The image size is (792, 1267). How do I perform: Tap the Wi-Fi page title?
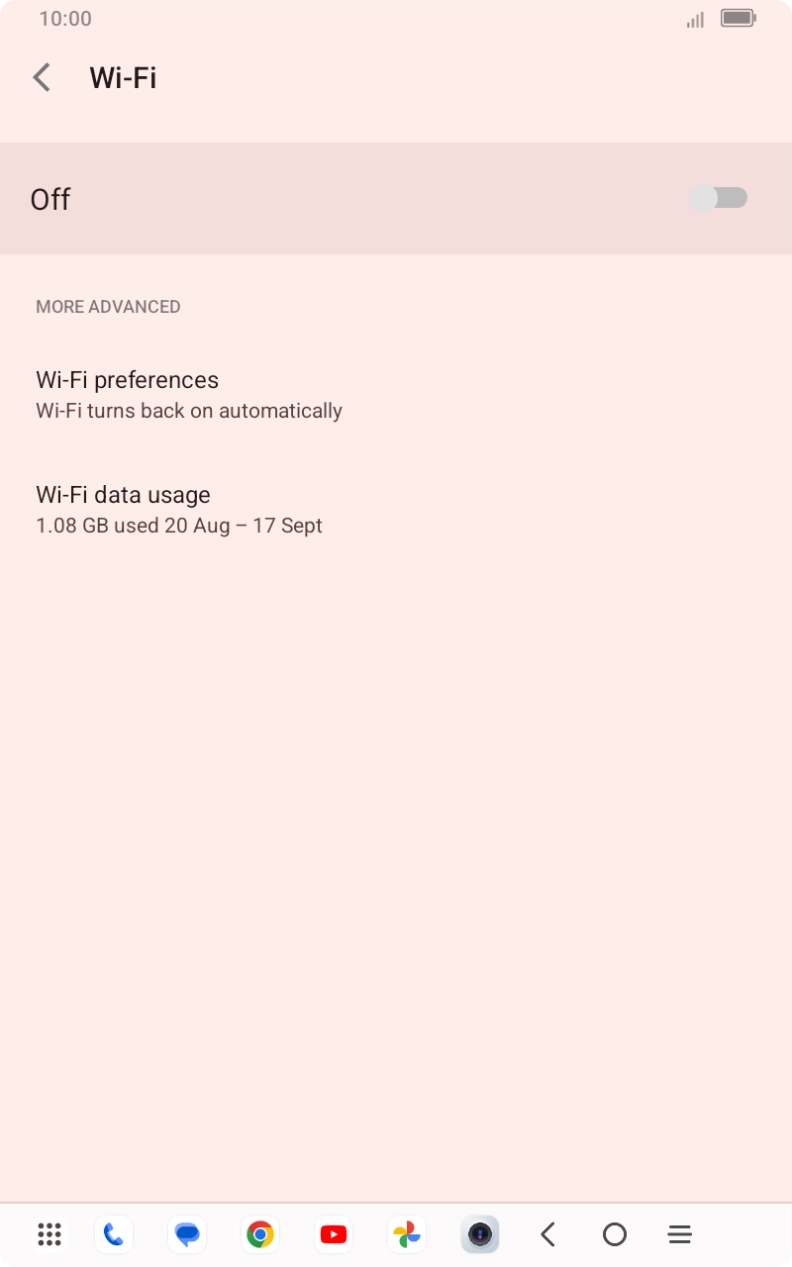coord(123,78)
